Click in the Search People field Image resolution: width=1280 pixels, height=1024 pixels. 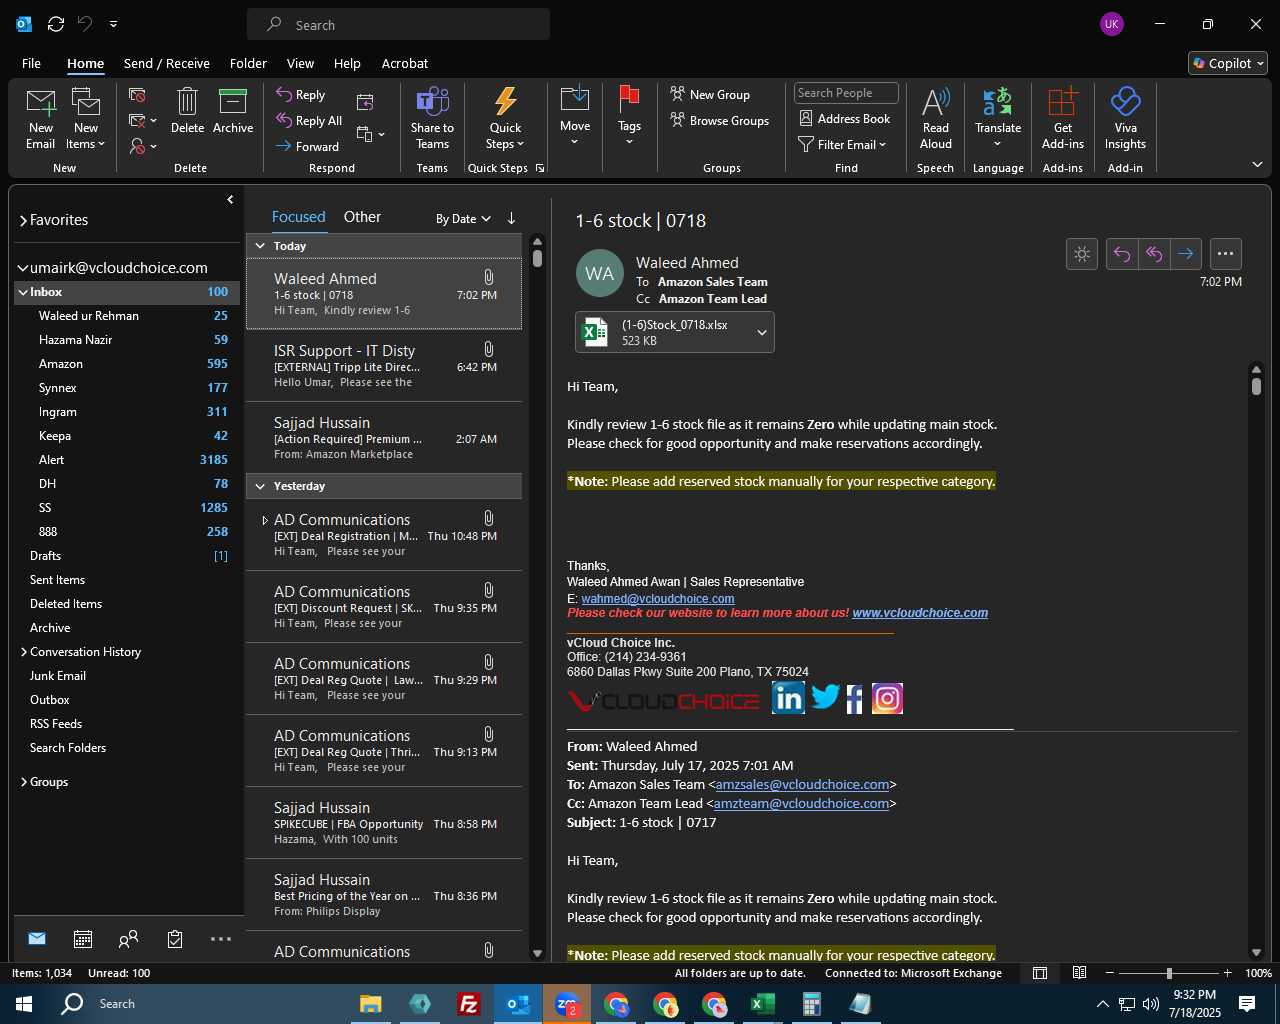pyautogui.click(x=846, y=93)
